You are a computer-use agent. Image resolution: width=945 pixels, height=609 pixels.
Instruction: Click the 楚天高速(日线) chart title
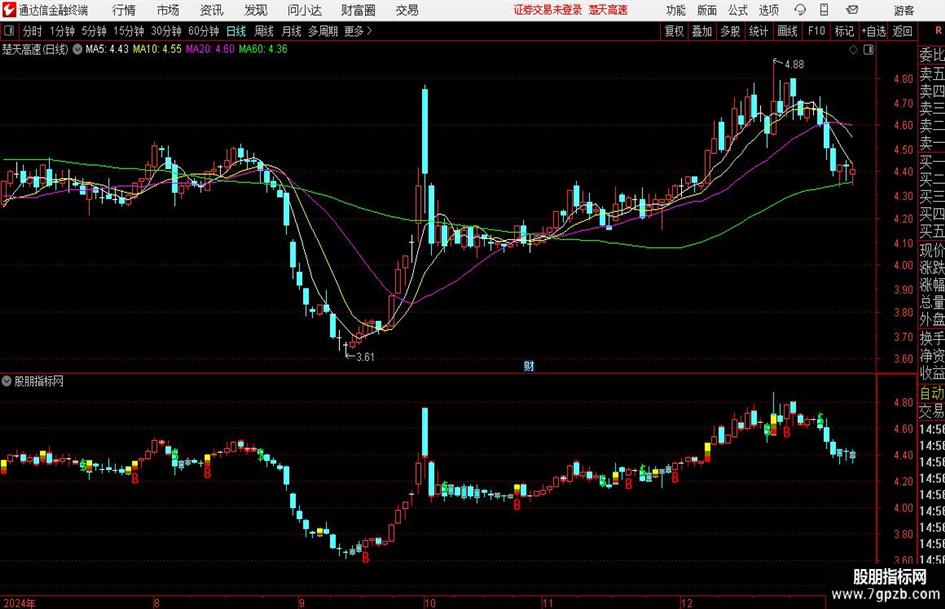[x=35, y=49]
